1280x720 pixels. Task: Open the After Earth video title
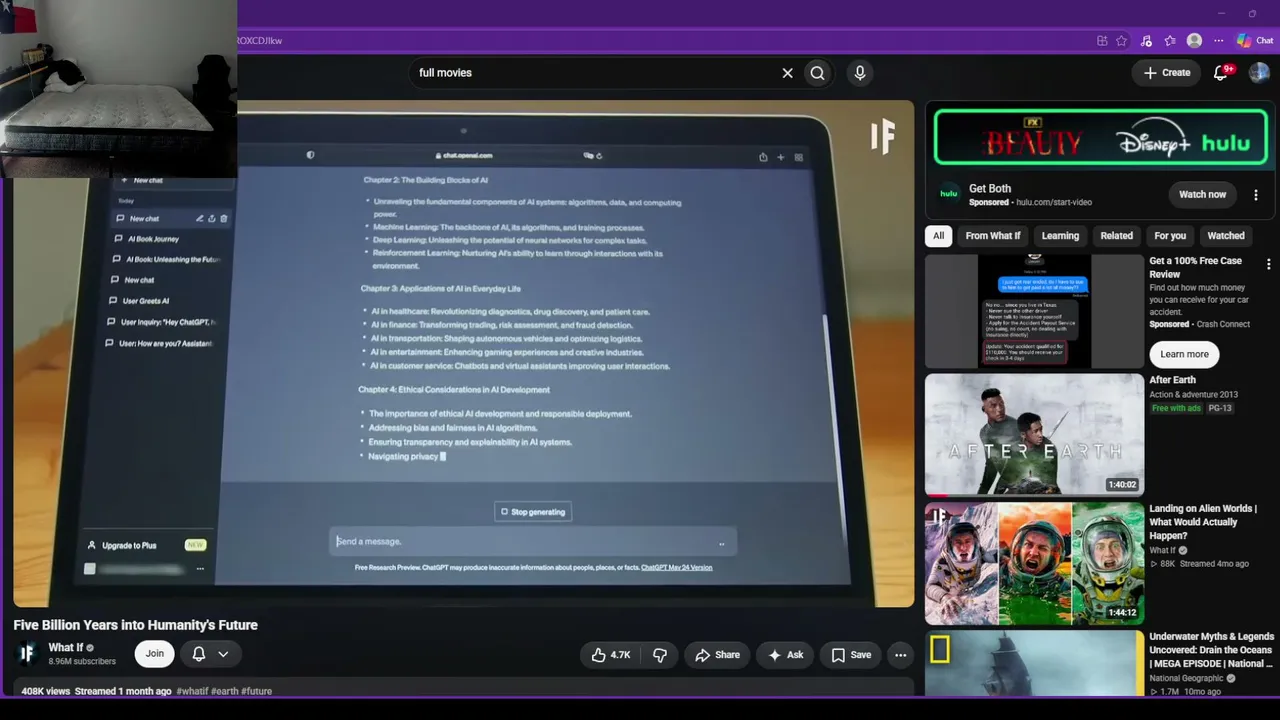pyautogui.click(x=1172, y=380)
